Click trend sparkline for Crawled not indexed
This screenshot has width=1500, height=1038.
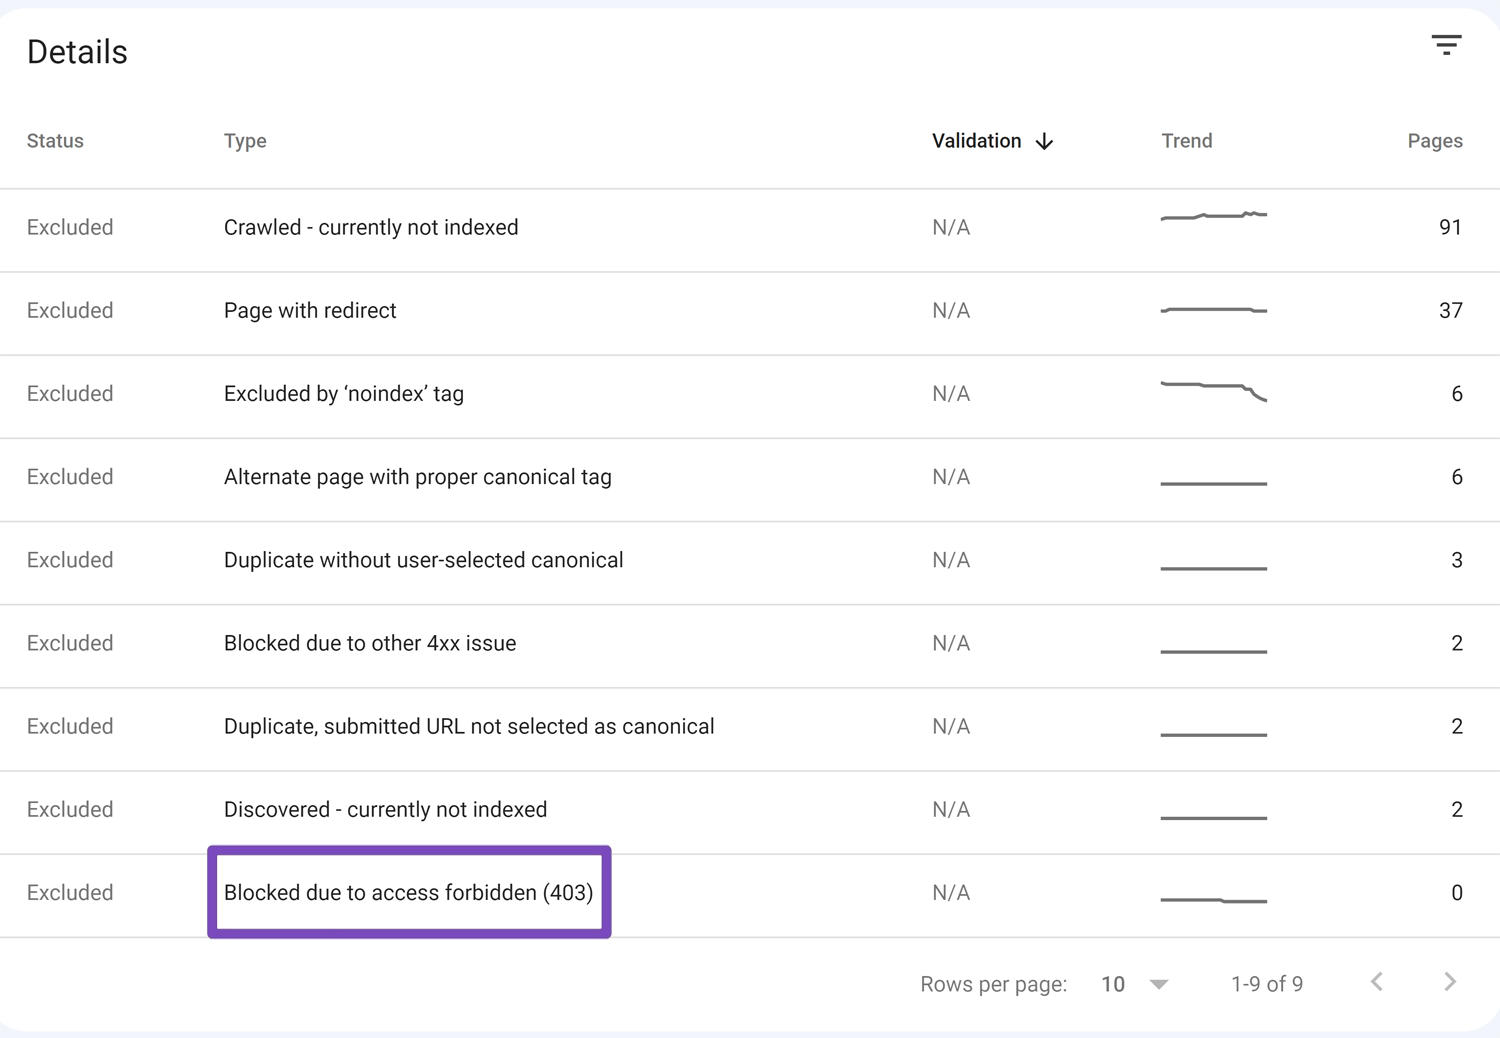[x=1214, y=216]
